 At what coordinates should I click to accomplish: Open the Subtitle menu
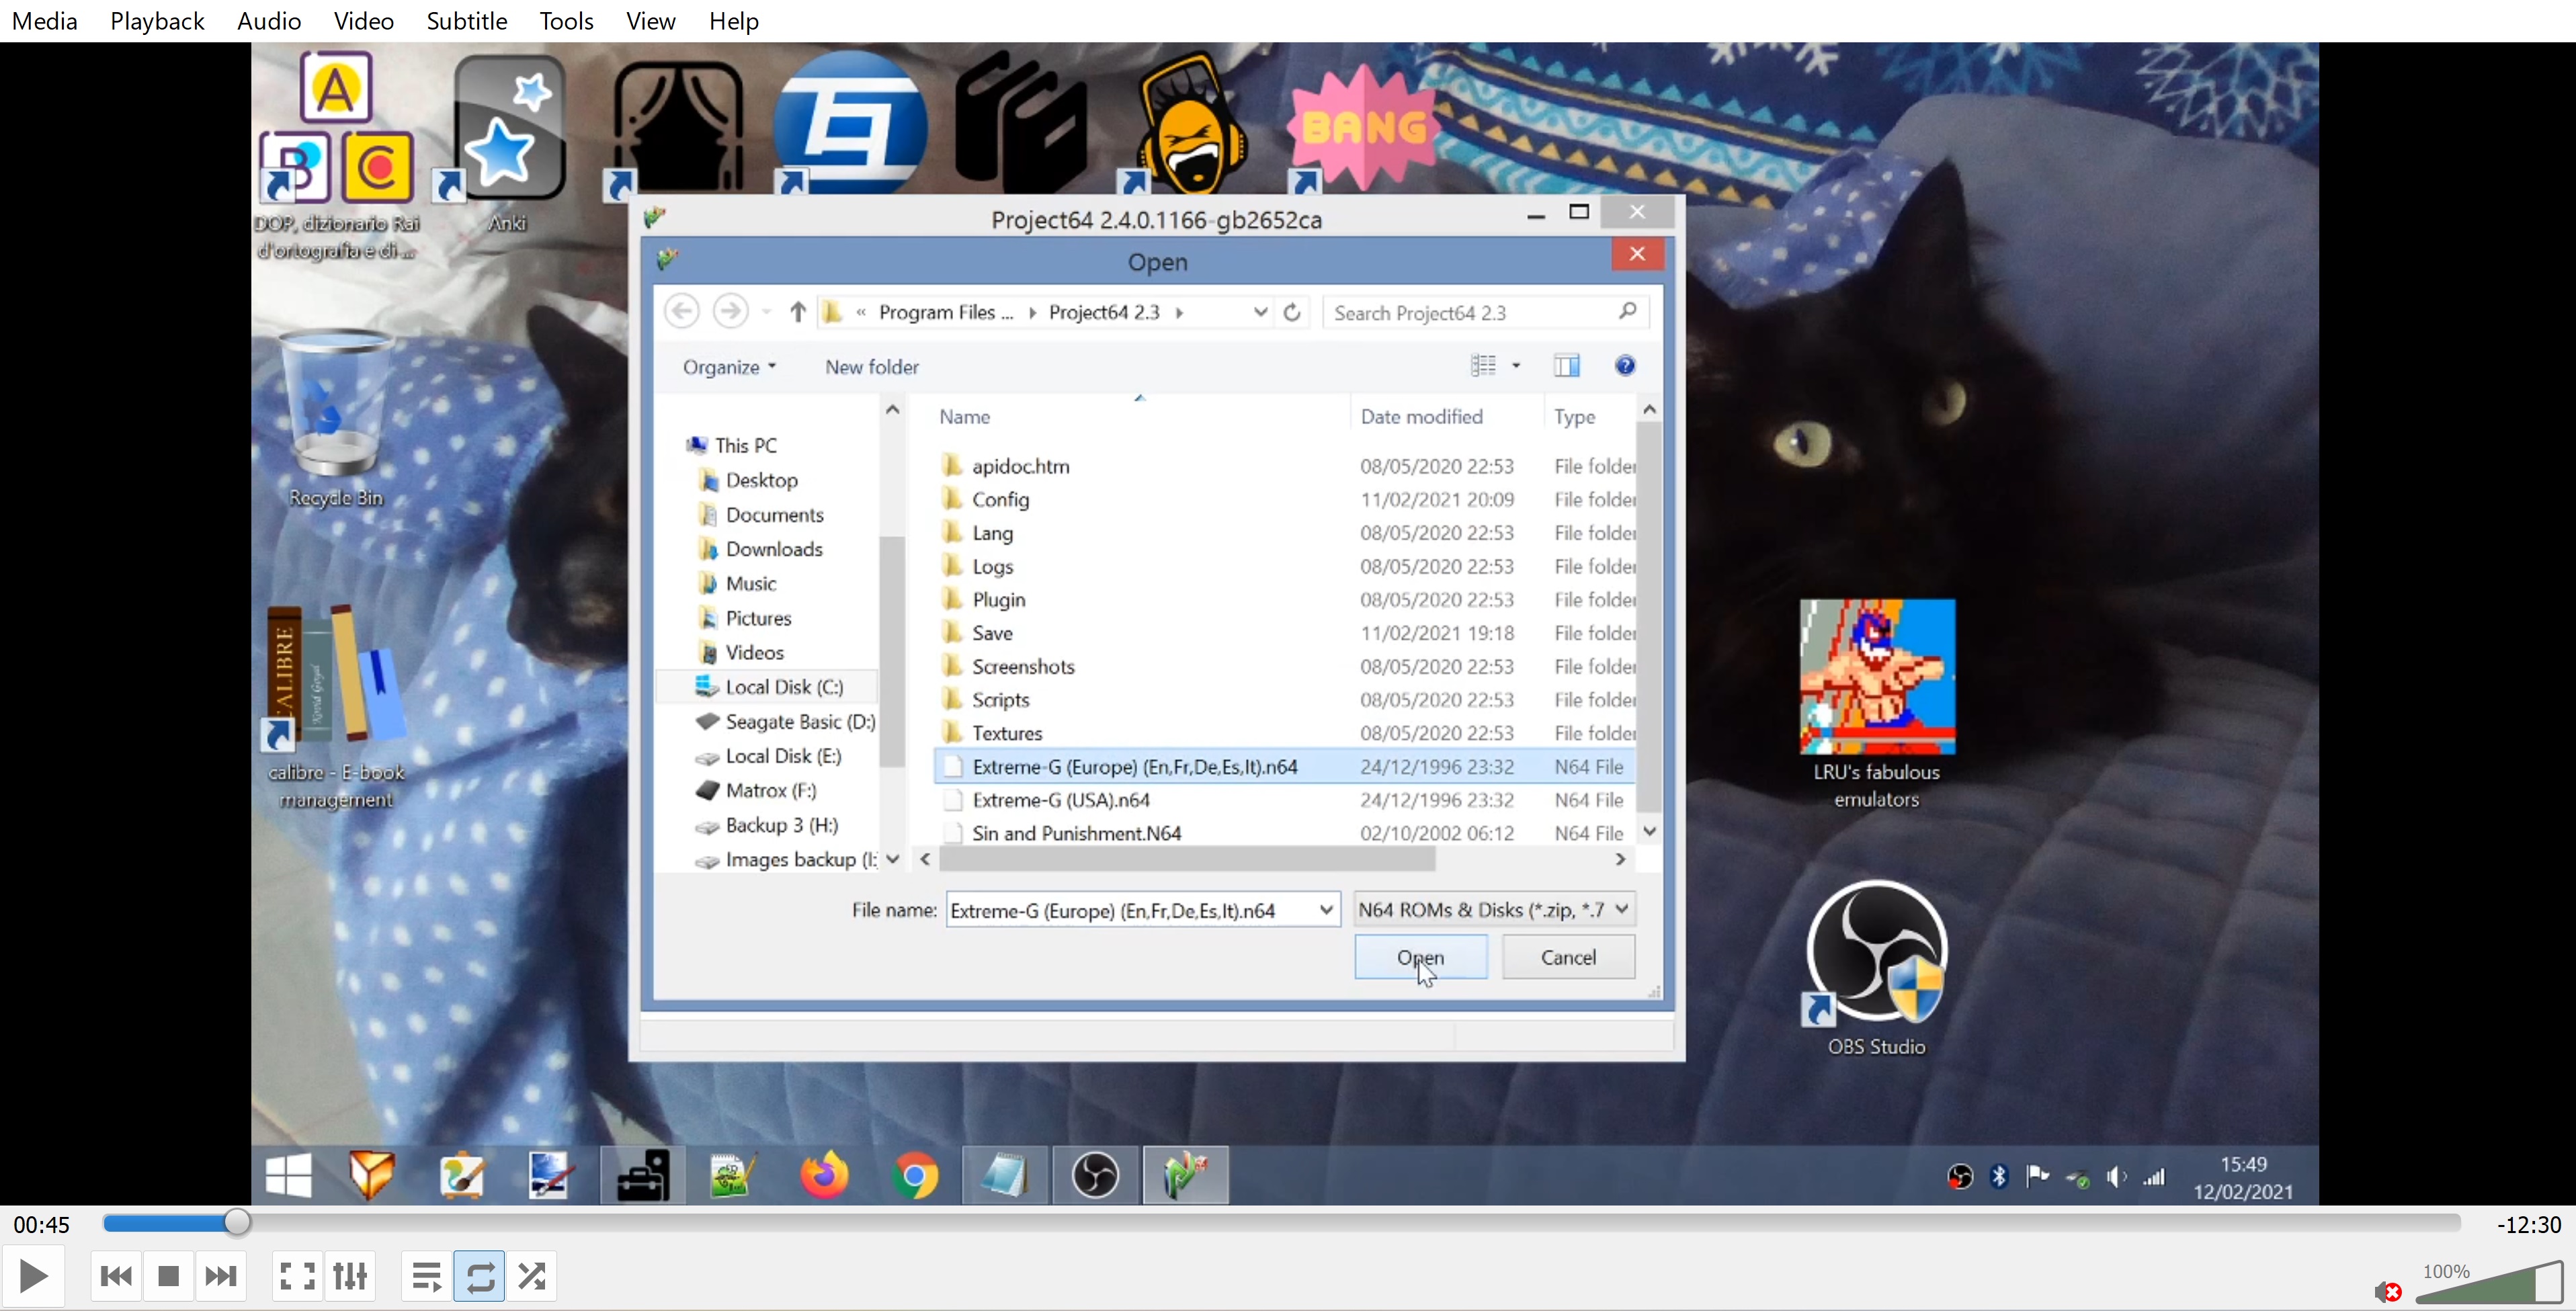(x=466, y=21)
